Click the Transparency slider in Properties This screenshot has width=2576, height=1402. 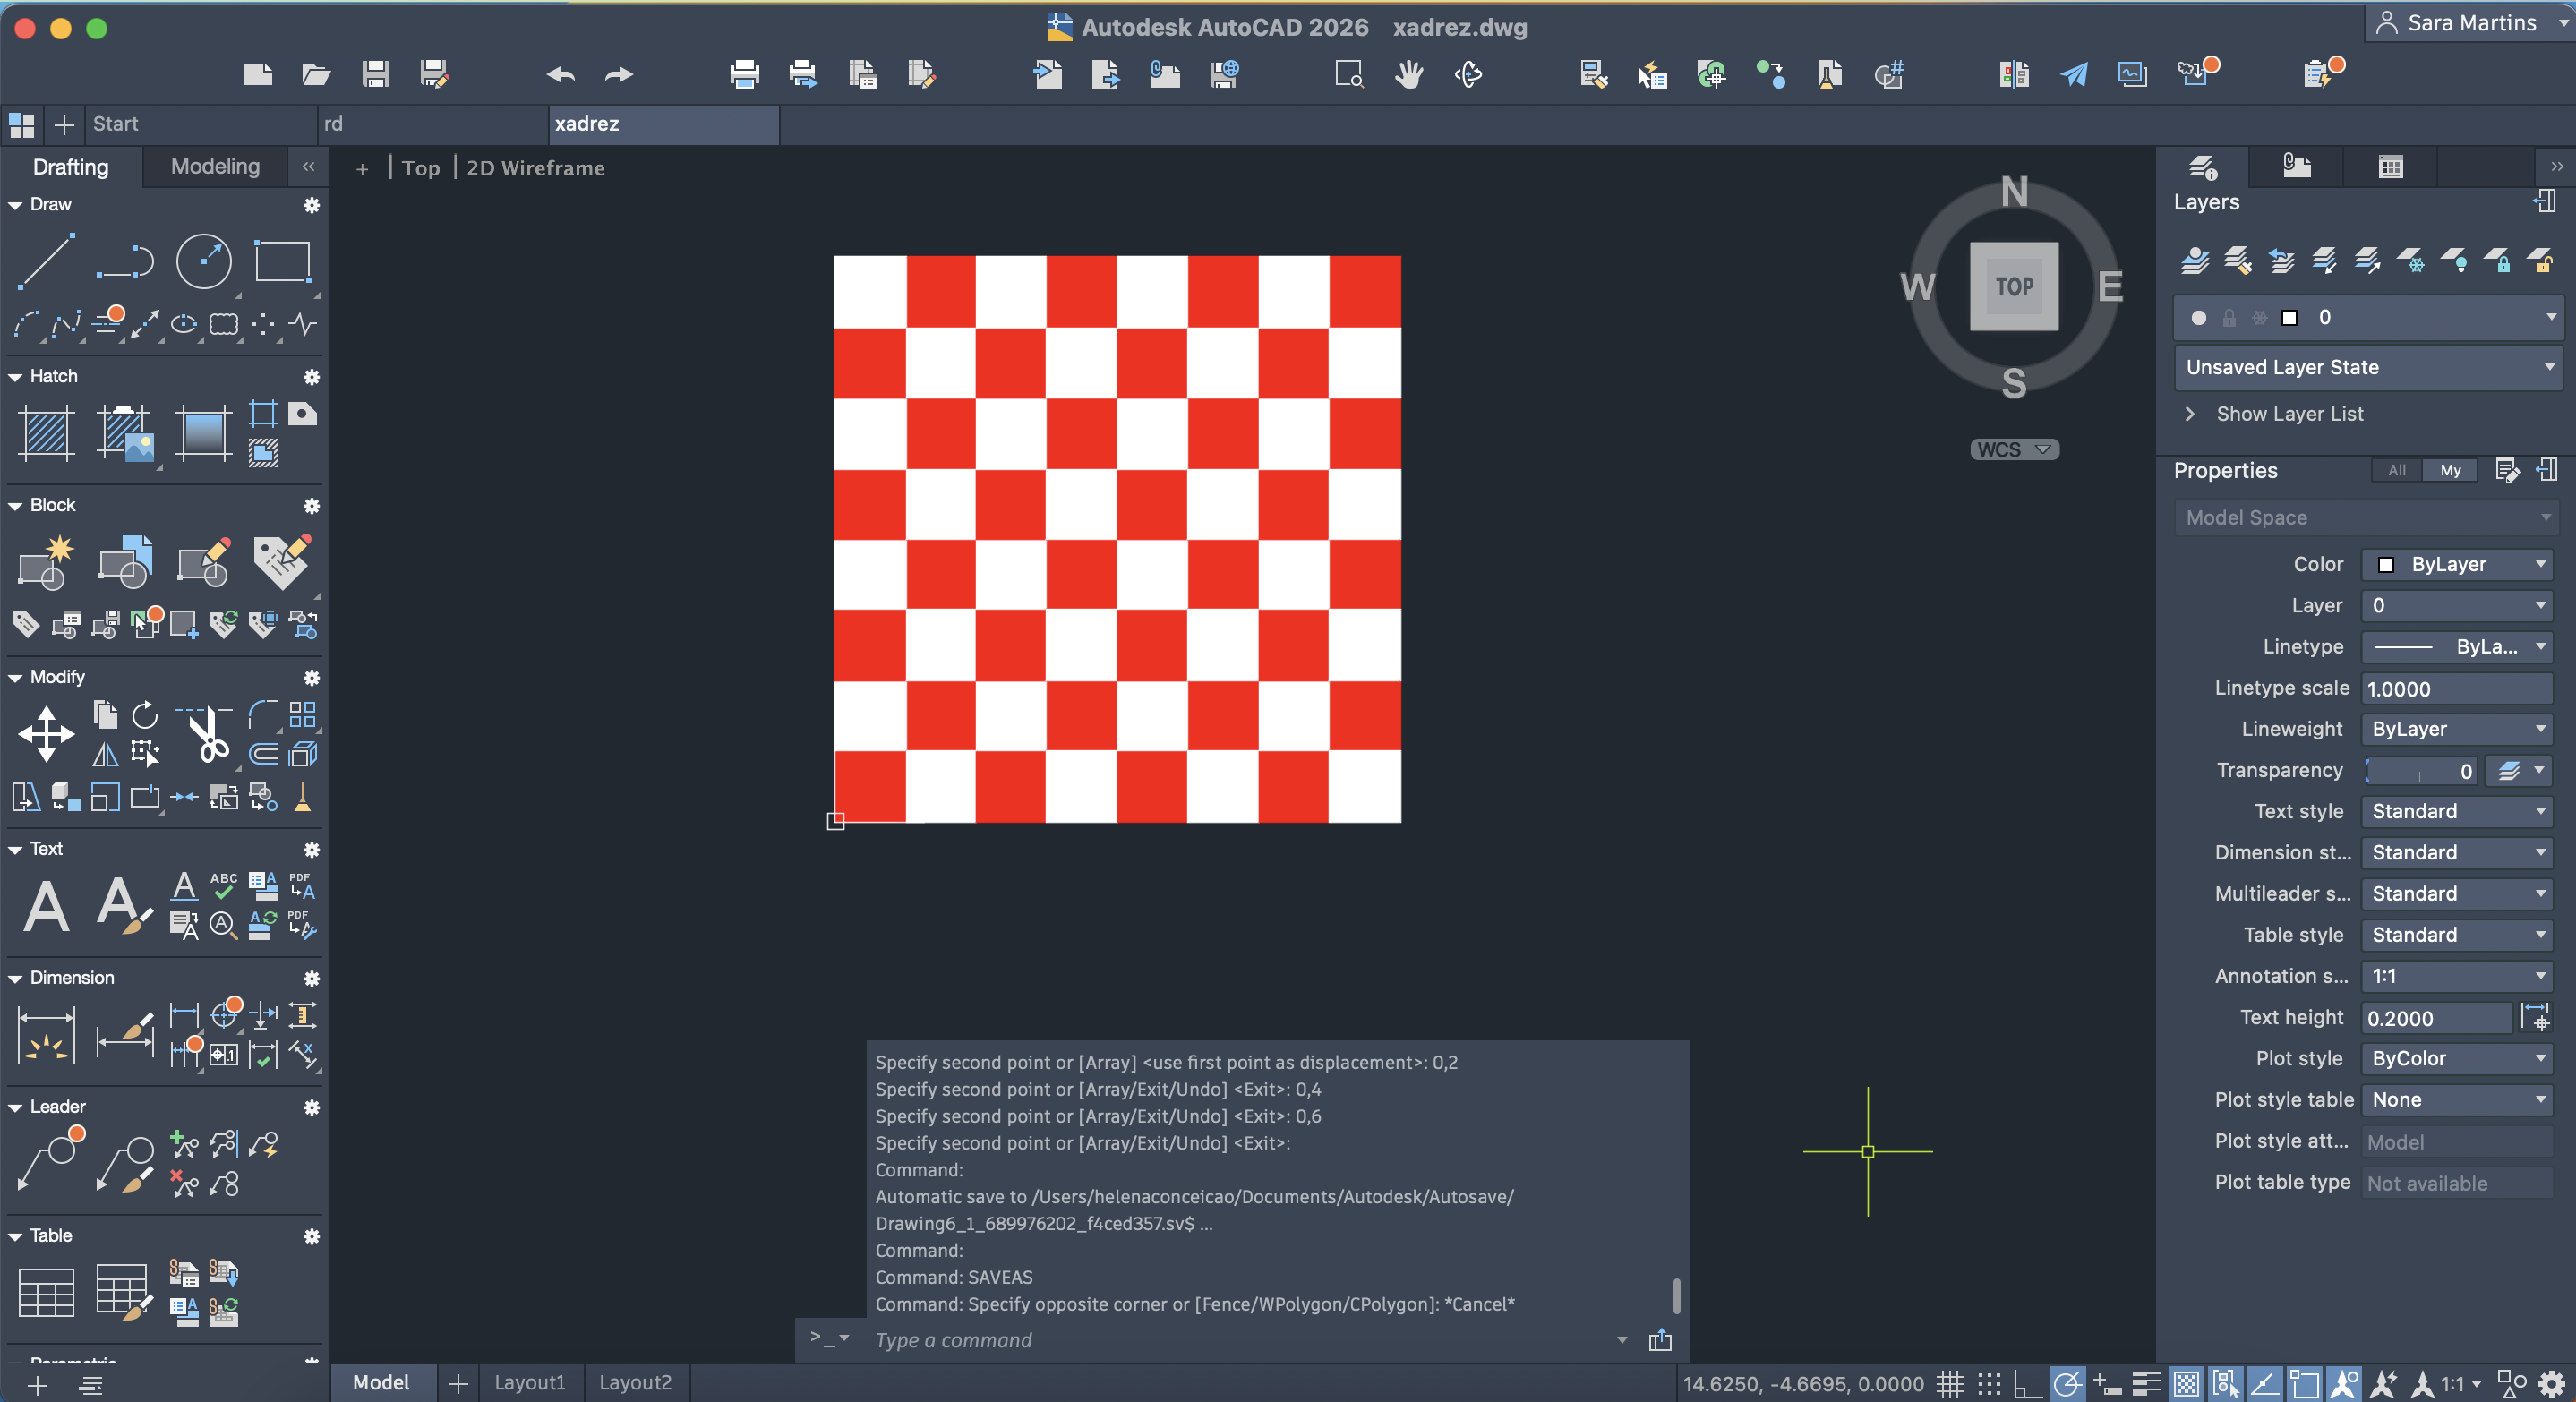[2418, 771]
